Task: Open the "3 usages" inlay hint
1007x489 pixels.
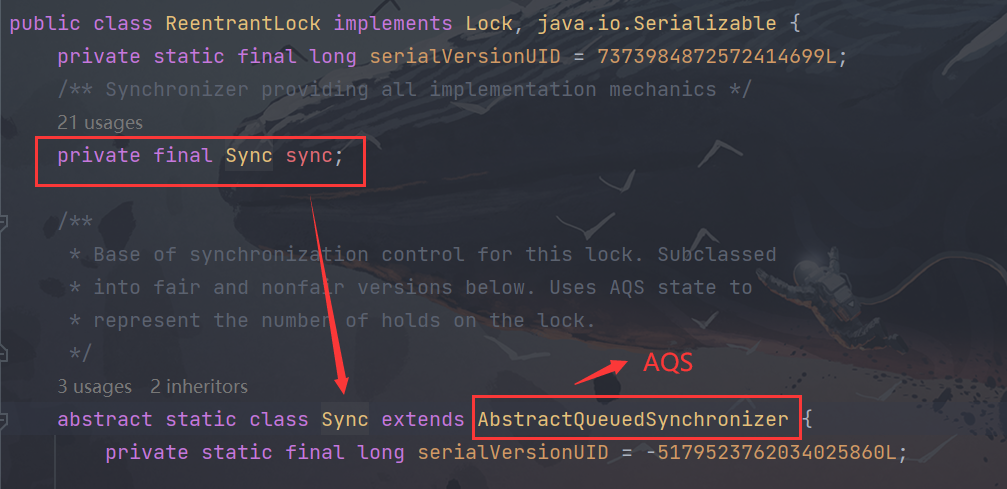Action: coord(94,387)
